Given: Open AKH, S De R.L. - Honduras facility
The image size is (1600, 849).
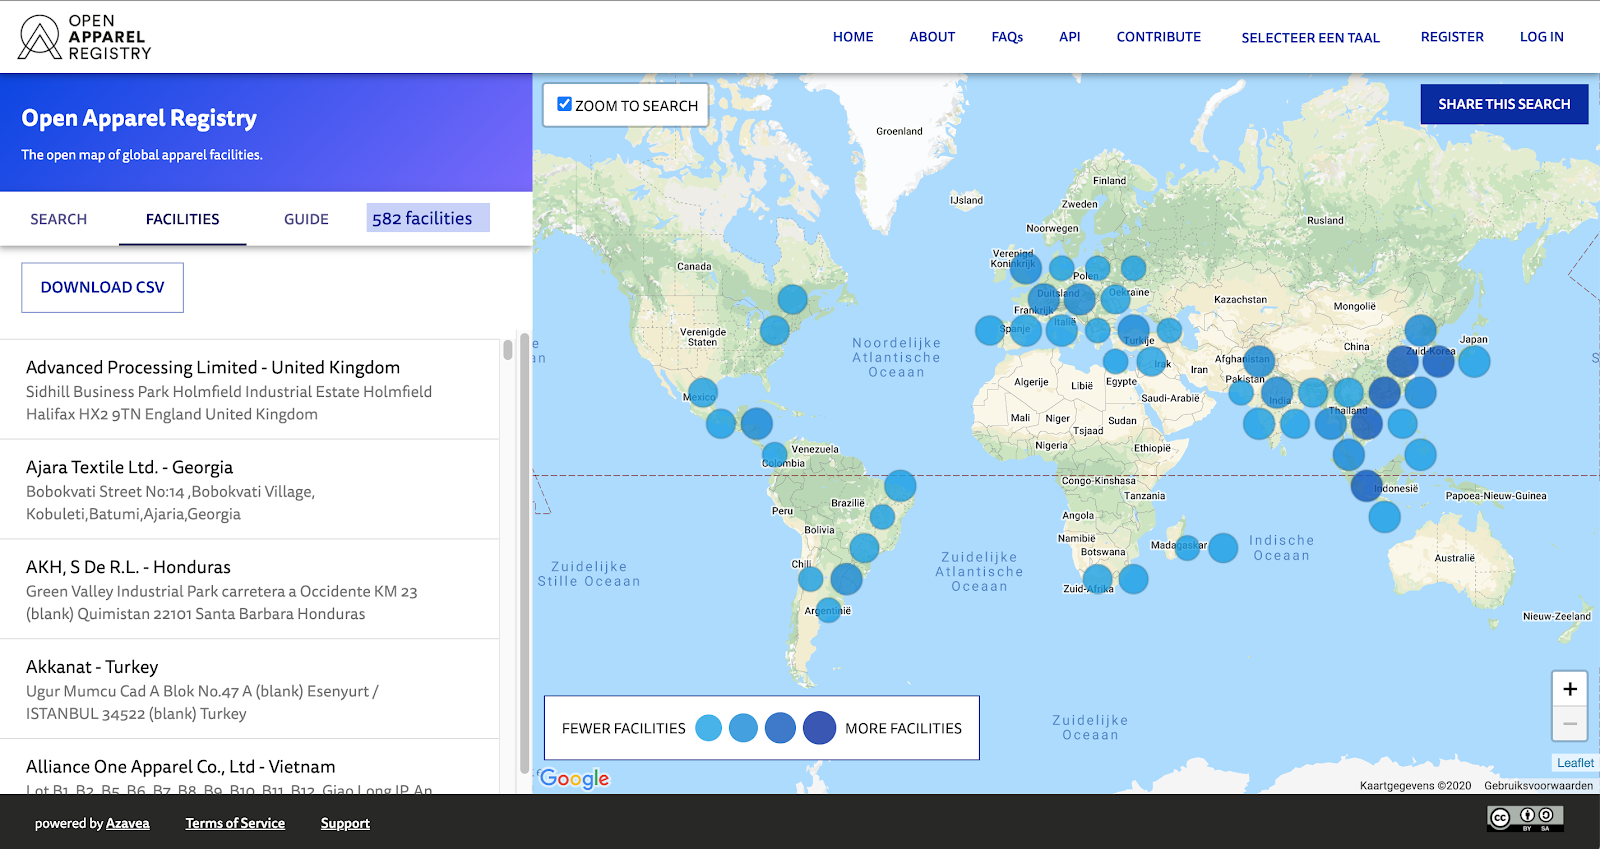Looking at the screenshot, I should (250, 590).
